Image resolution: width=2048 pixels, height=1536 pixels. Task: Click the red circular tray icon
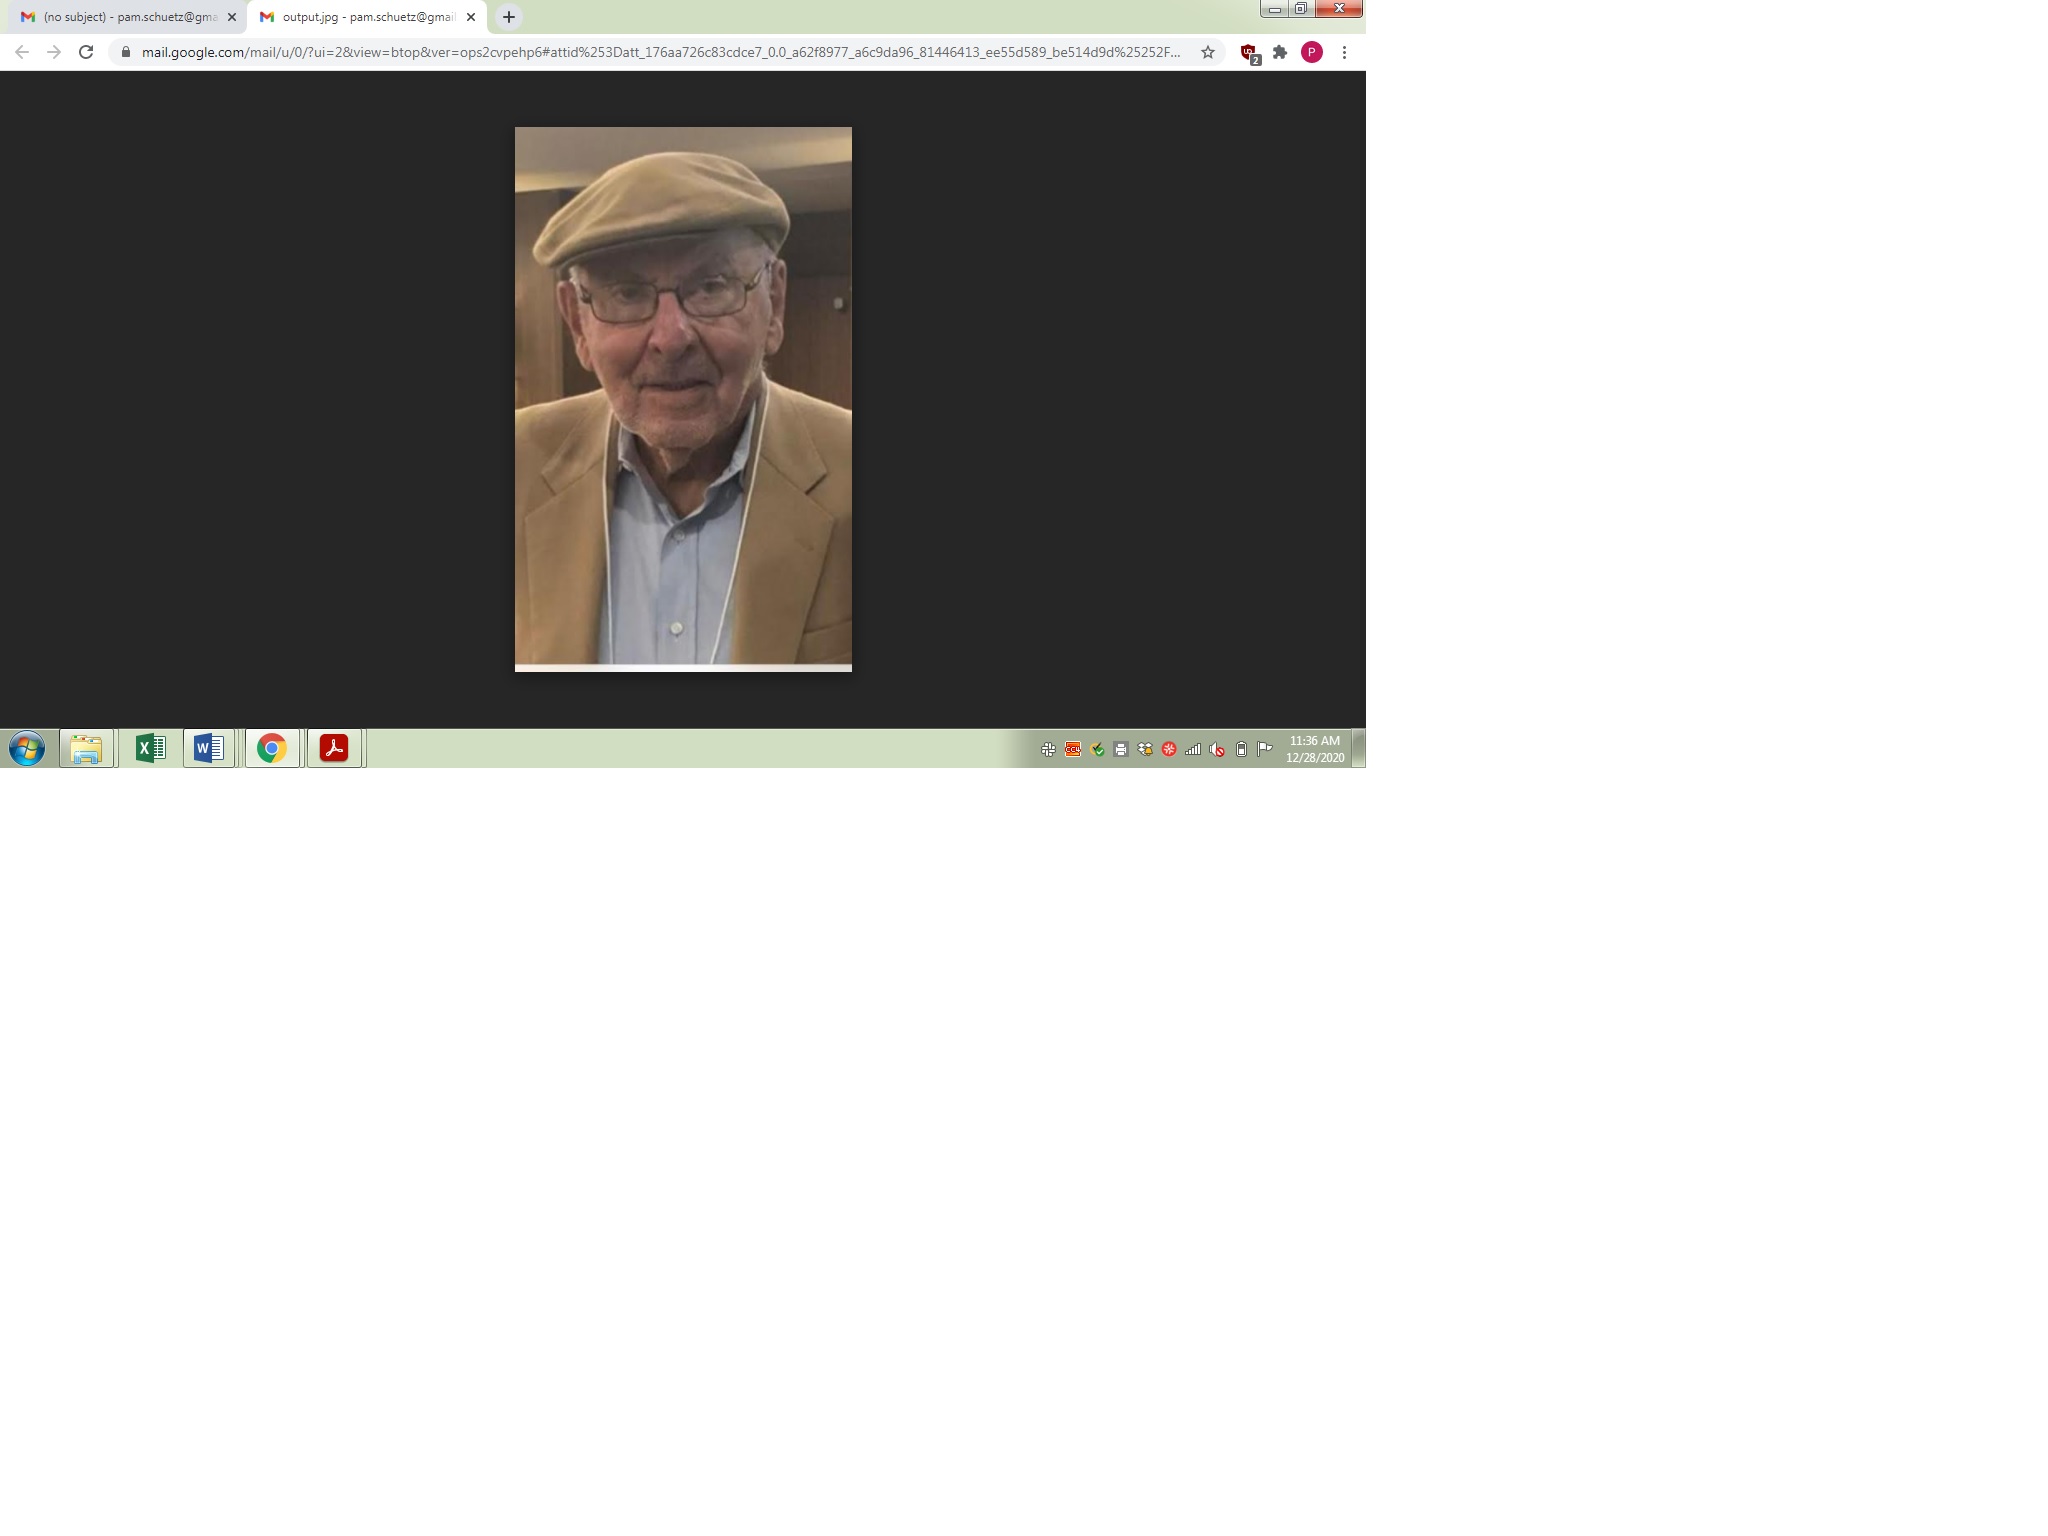click(1169, 749)
